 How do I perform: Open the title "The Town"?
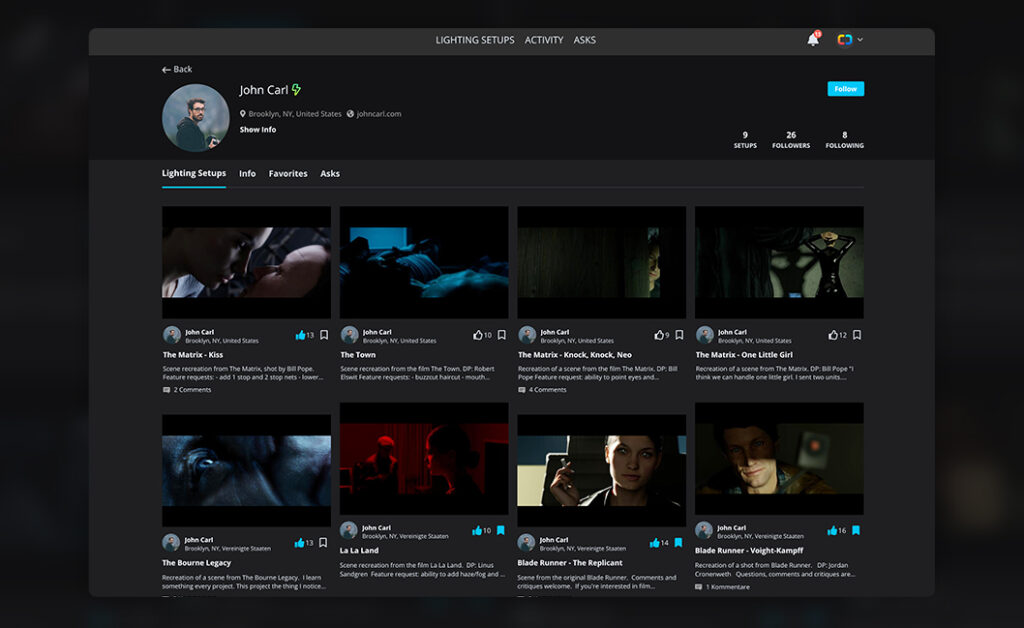358,355
